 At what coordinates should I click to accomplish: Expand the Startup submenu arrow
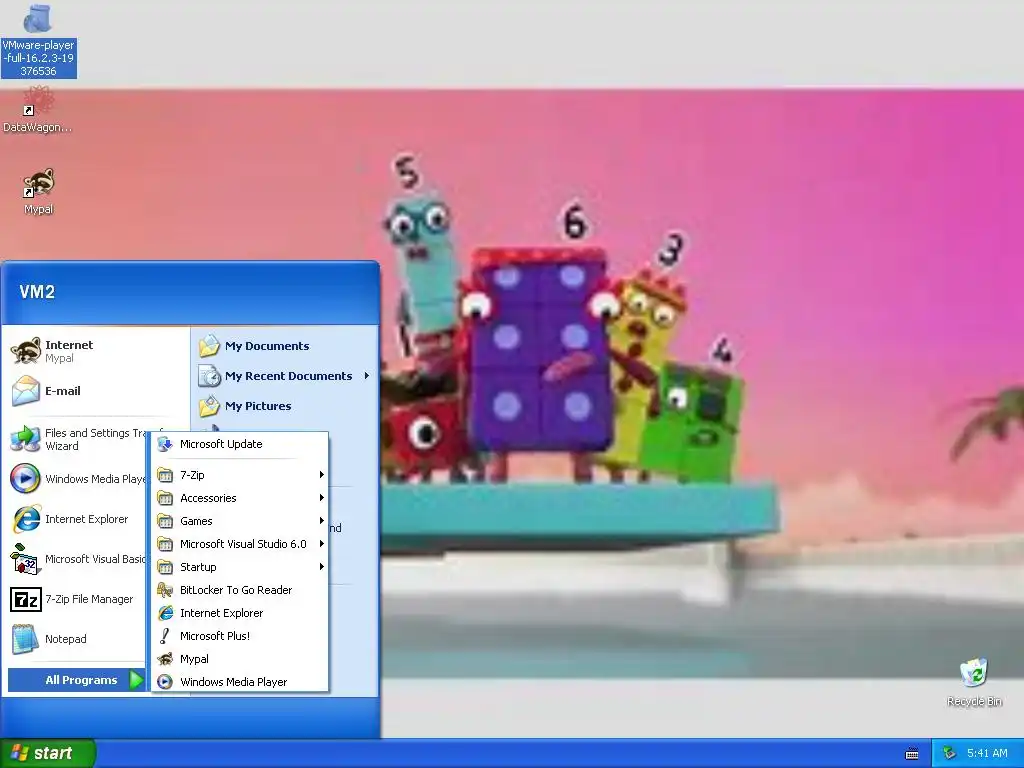321,567
